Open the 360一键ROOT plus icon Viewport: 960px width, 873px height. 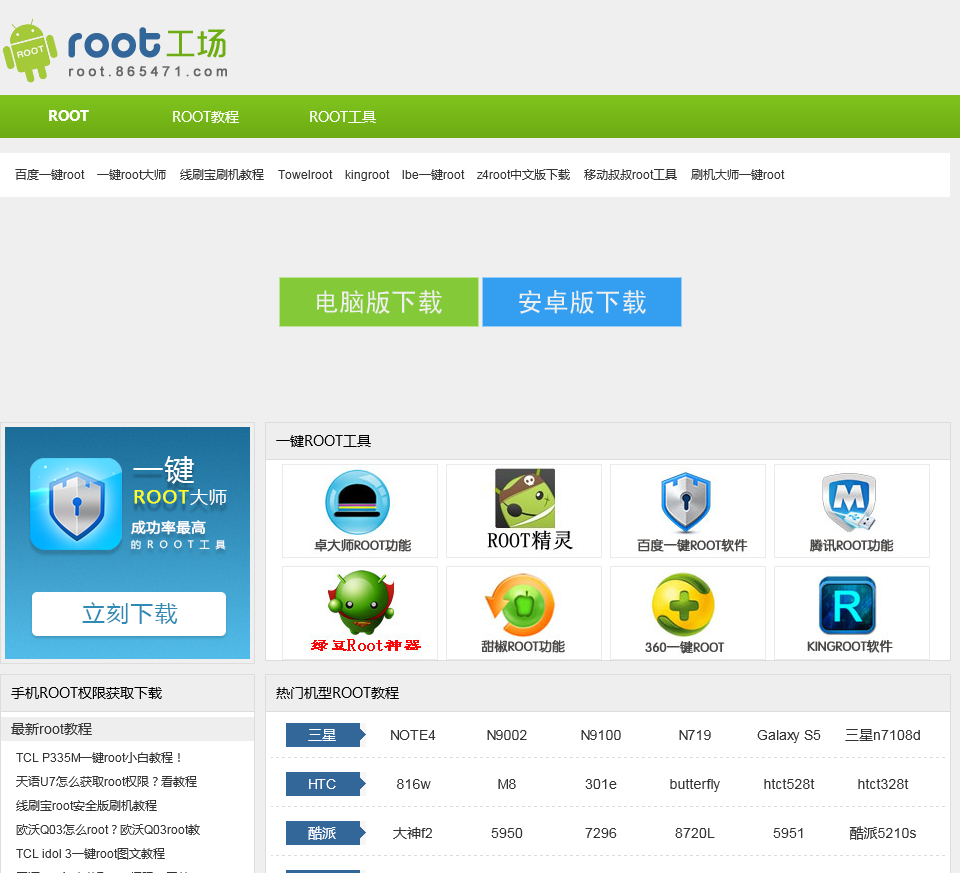[683, 605]
